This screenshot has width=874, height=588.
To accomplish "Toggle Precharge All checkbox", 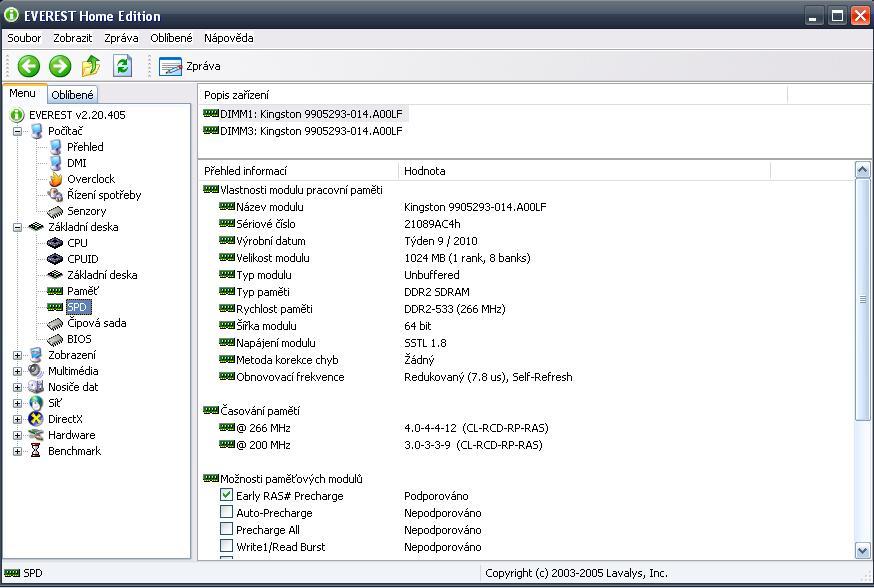I will (226, 528).
